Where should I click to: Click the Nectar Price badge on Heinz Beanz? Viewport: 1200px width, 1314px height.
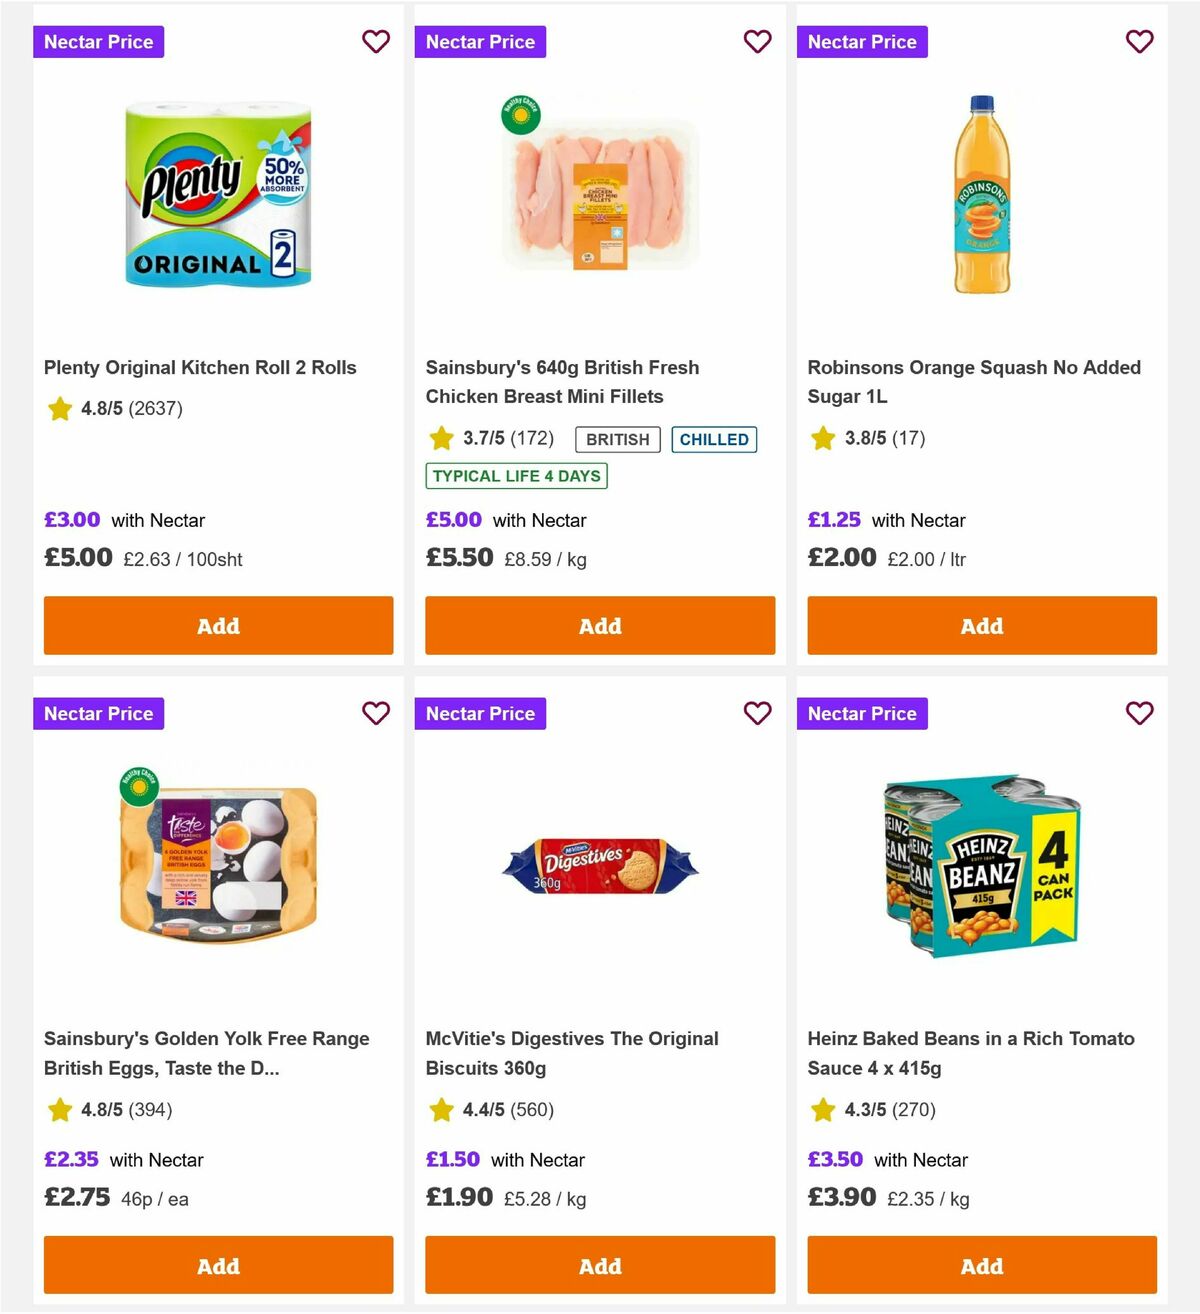(x=862, y=714)
